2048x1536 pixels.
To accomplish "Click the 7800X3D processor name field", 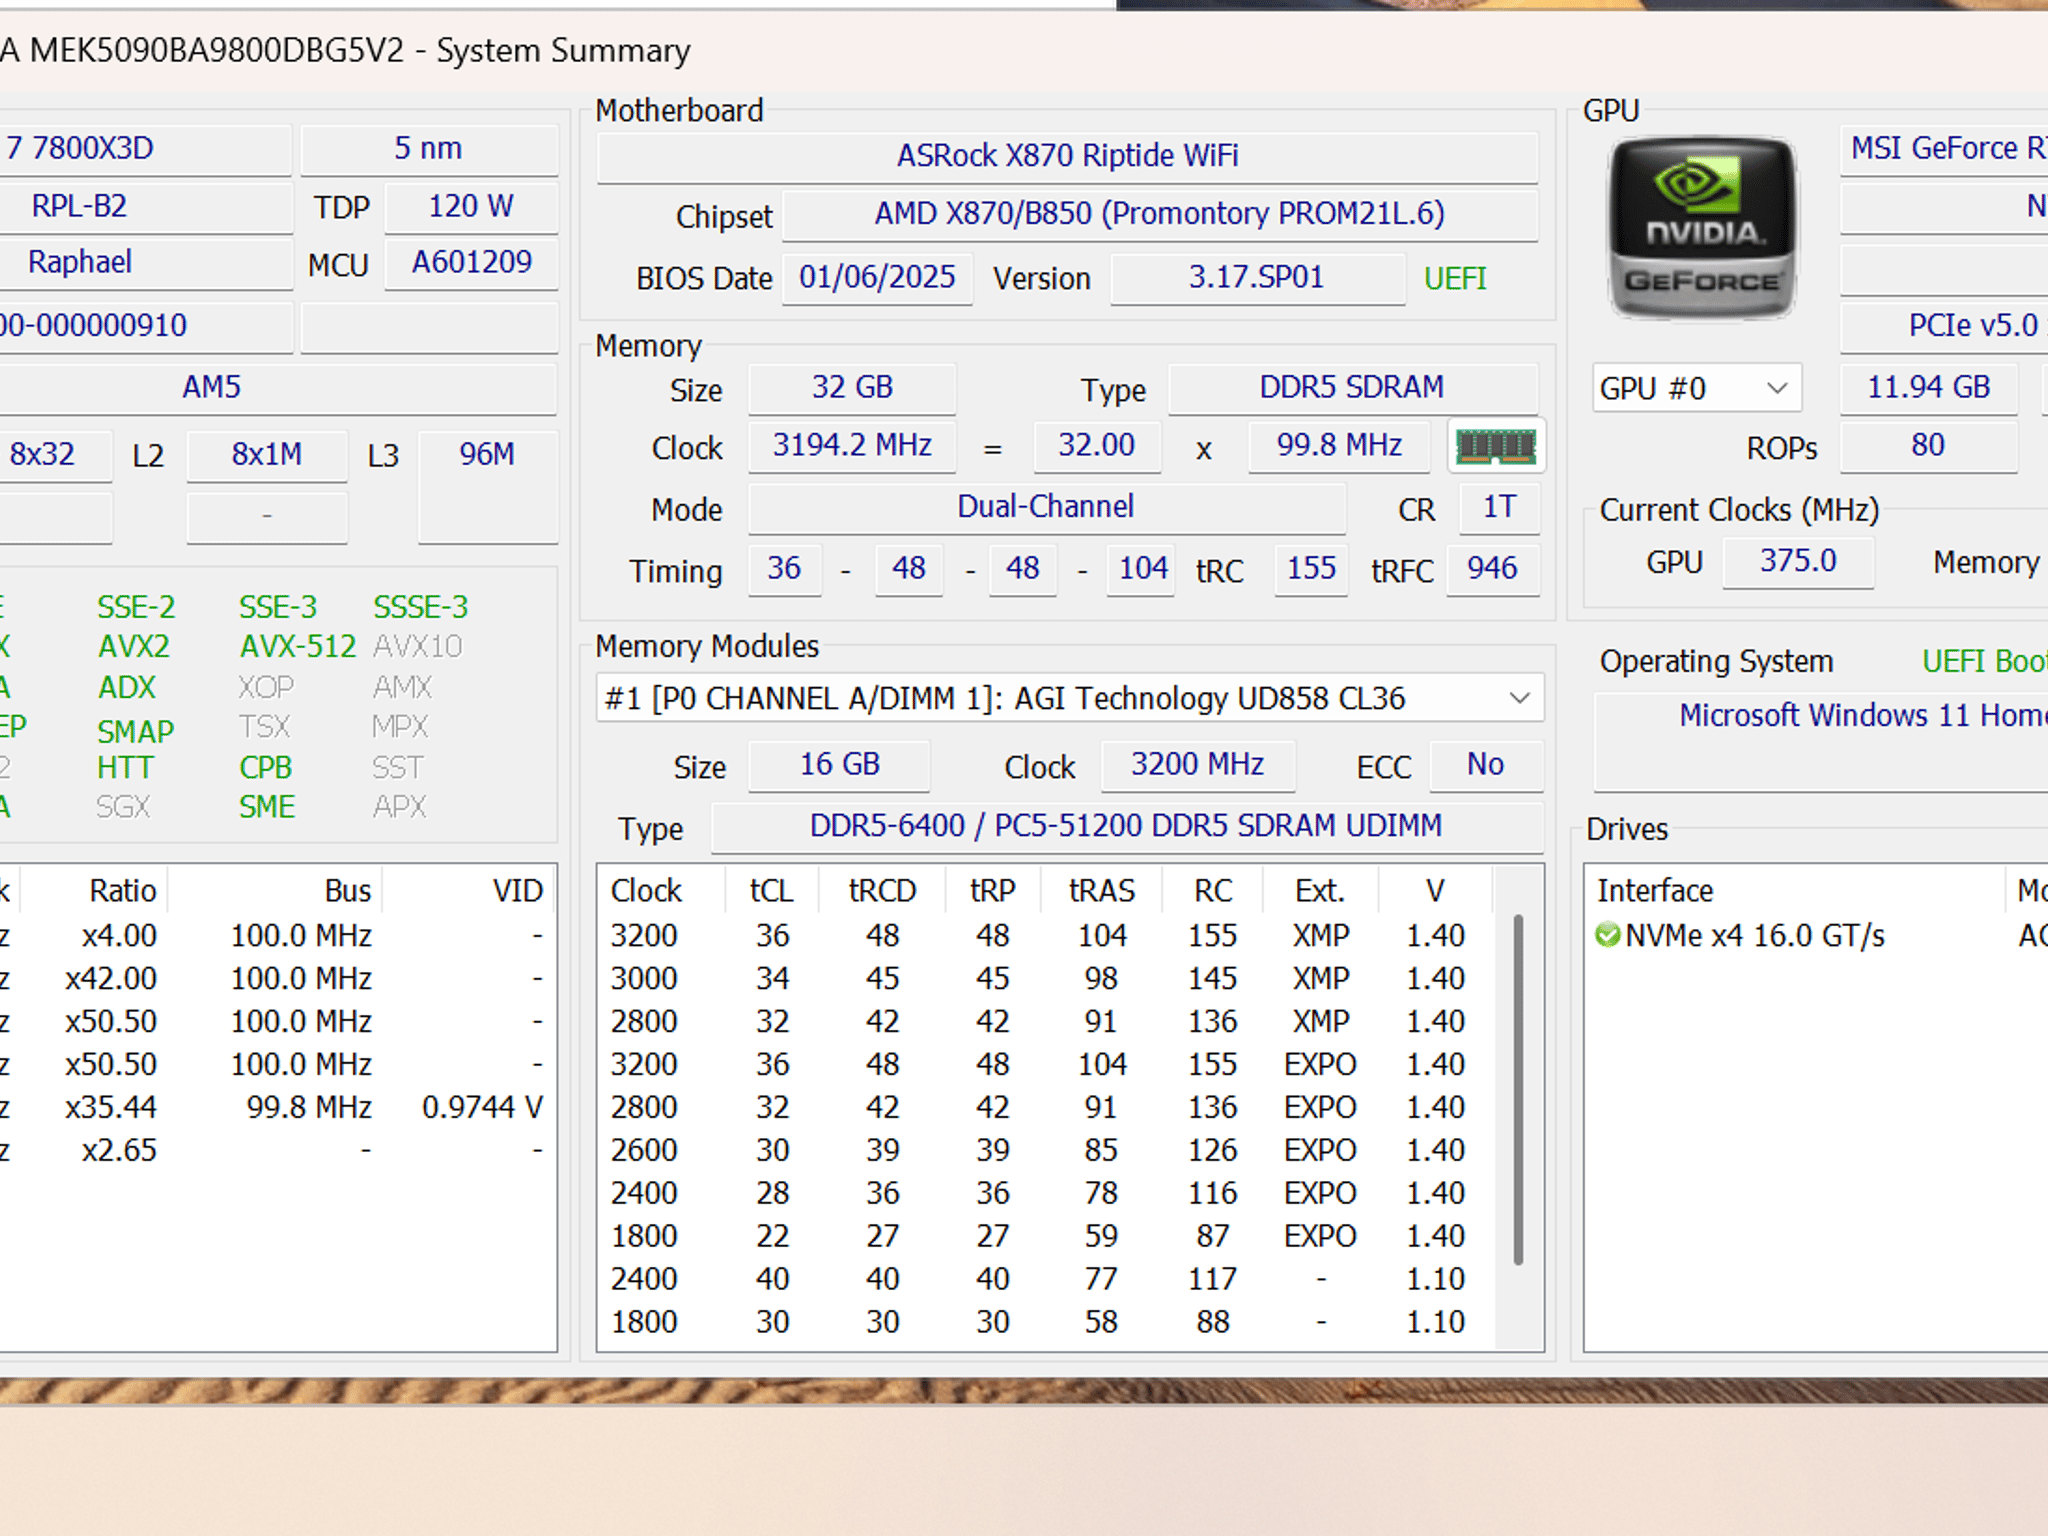I will coord(144,150).
